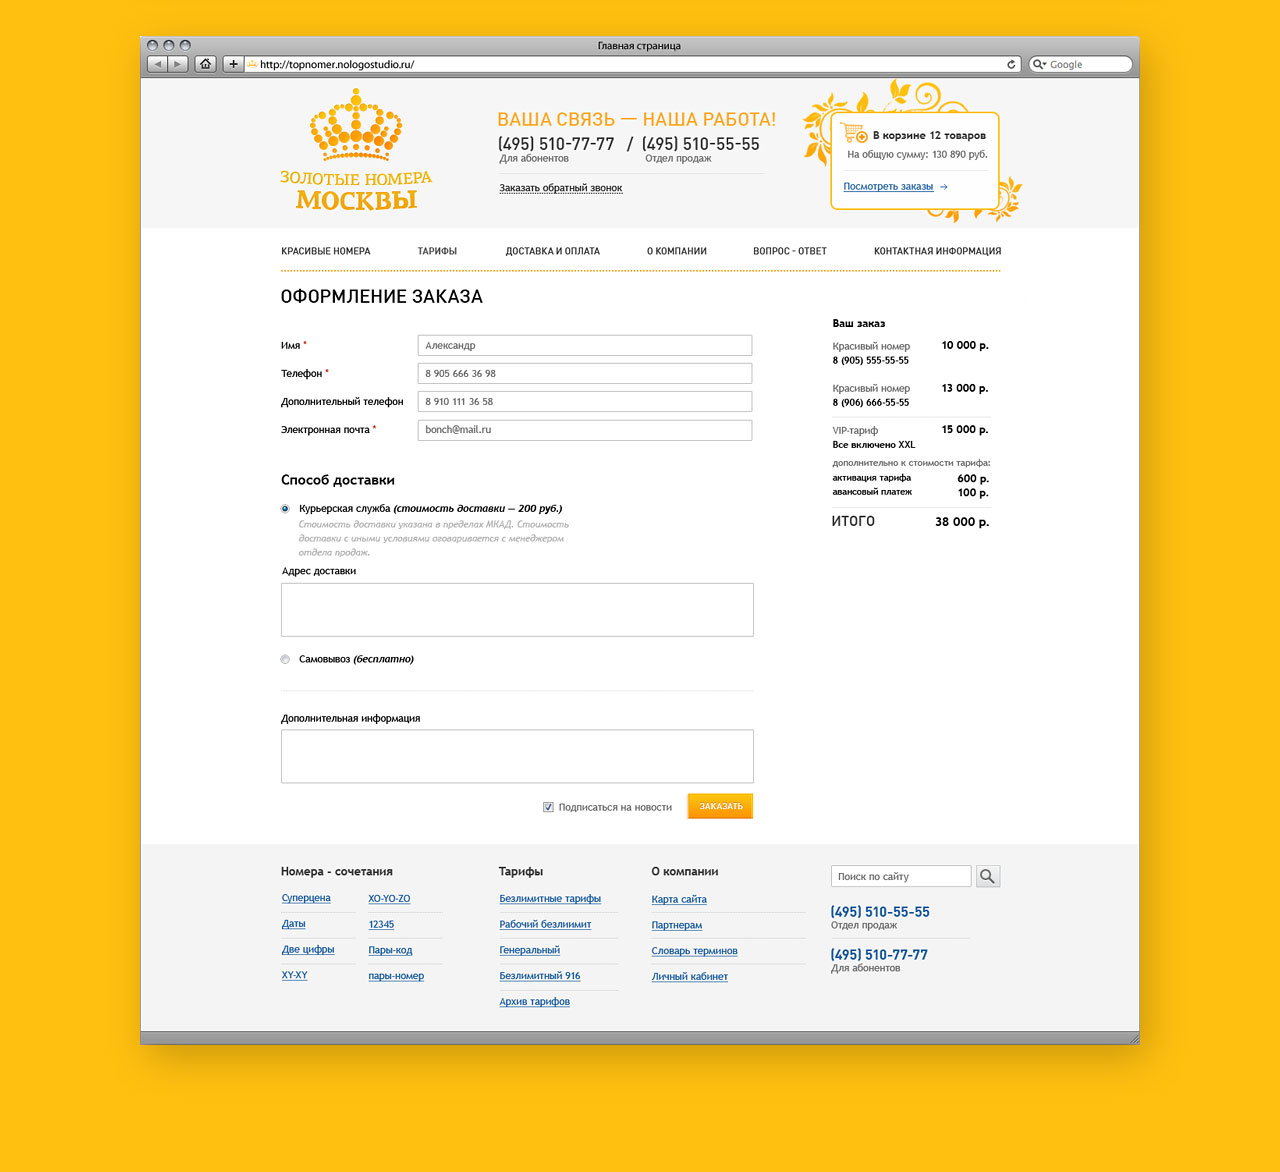This screenshot has height=1172, width=1280.
Task: Click the golden crown logo
Action: [x=356, y=126]
